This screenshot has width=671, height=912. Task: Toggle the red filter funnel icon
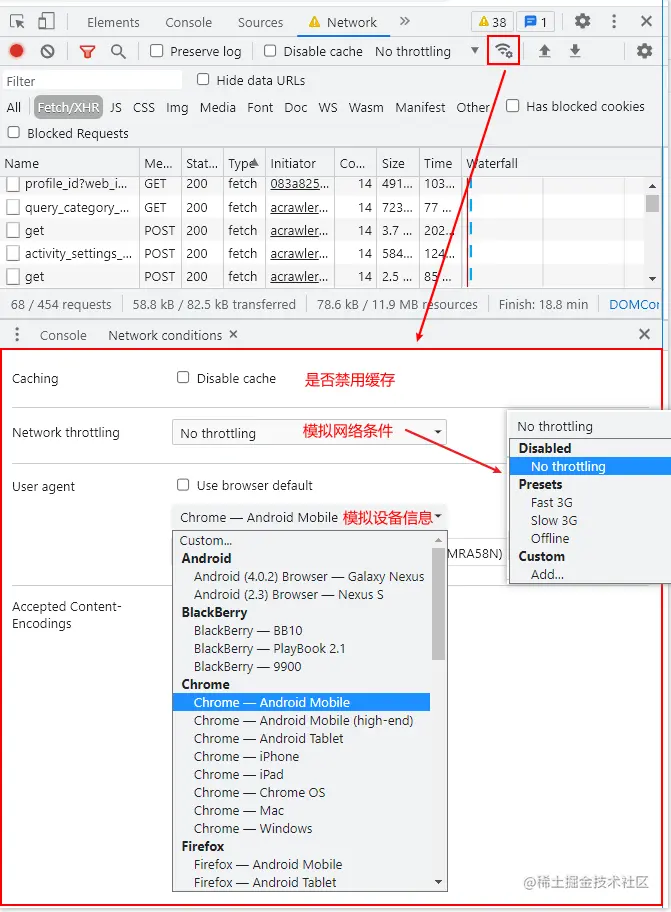pos(87,52)
